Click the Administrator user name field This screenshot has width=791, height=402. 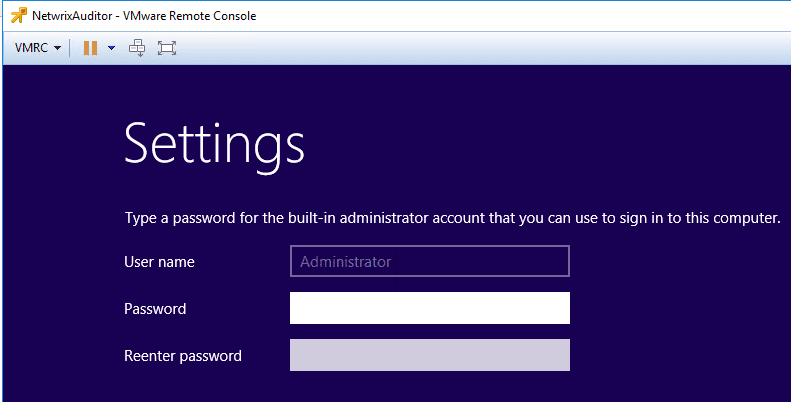(429, 261)
